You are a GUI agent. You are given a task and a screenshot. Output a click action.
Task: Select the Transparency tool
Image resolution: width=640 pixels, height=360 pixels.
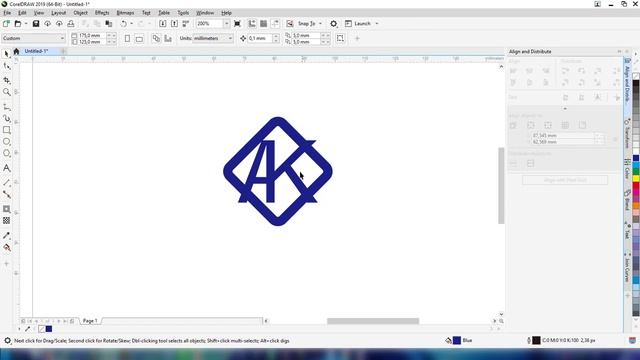(7, 220)
